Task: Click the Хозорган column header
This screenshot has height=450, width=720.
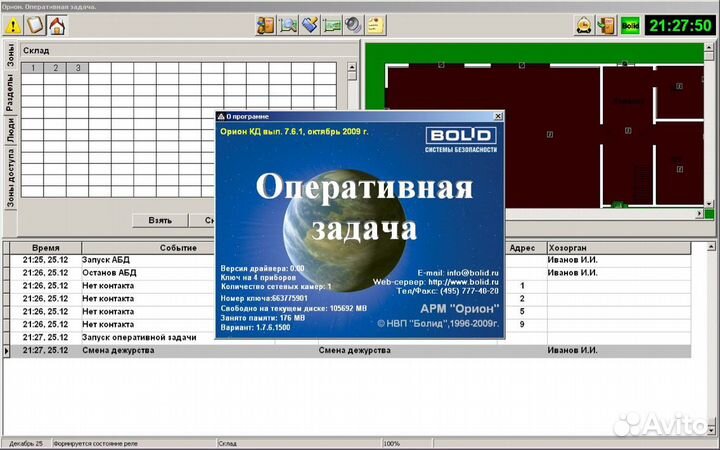Action: (619, 248)
